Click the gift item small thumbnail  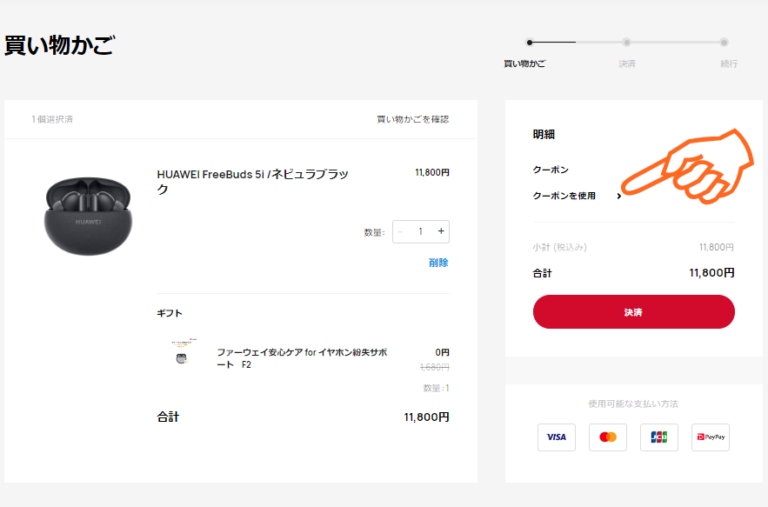[181, 353]
